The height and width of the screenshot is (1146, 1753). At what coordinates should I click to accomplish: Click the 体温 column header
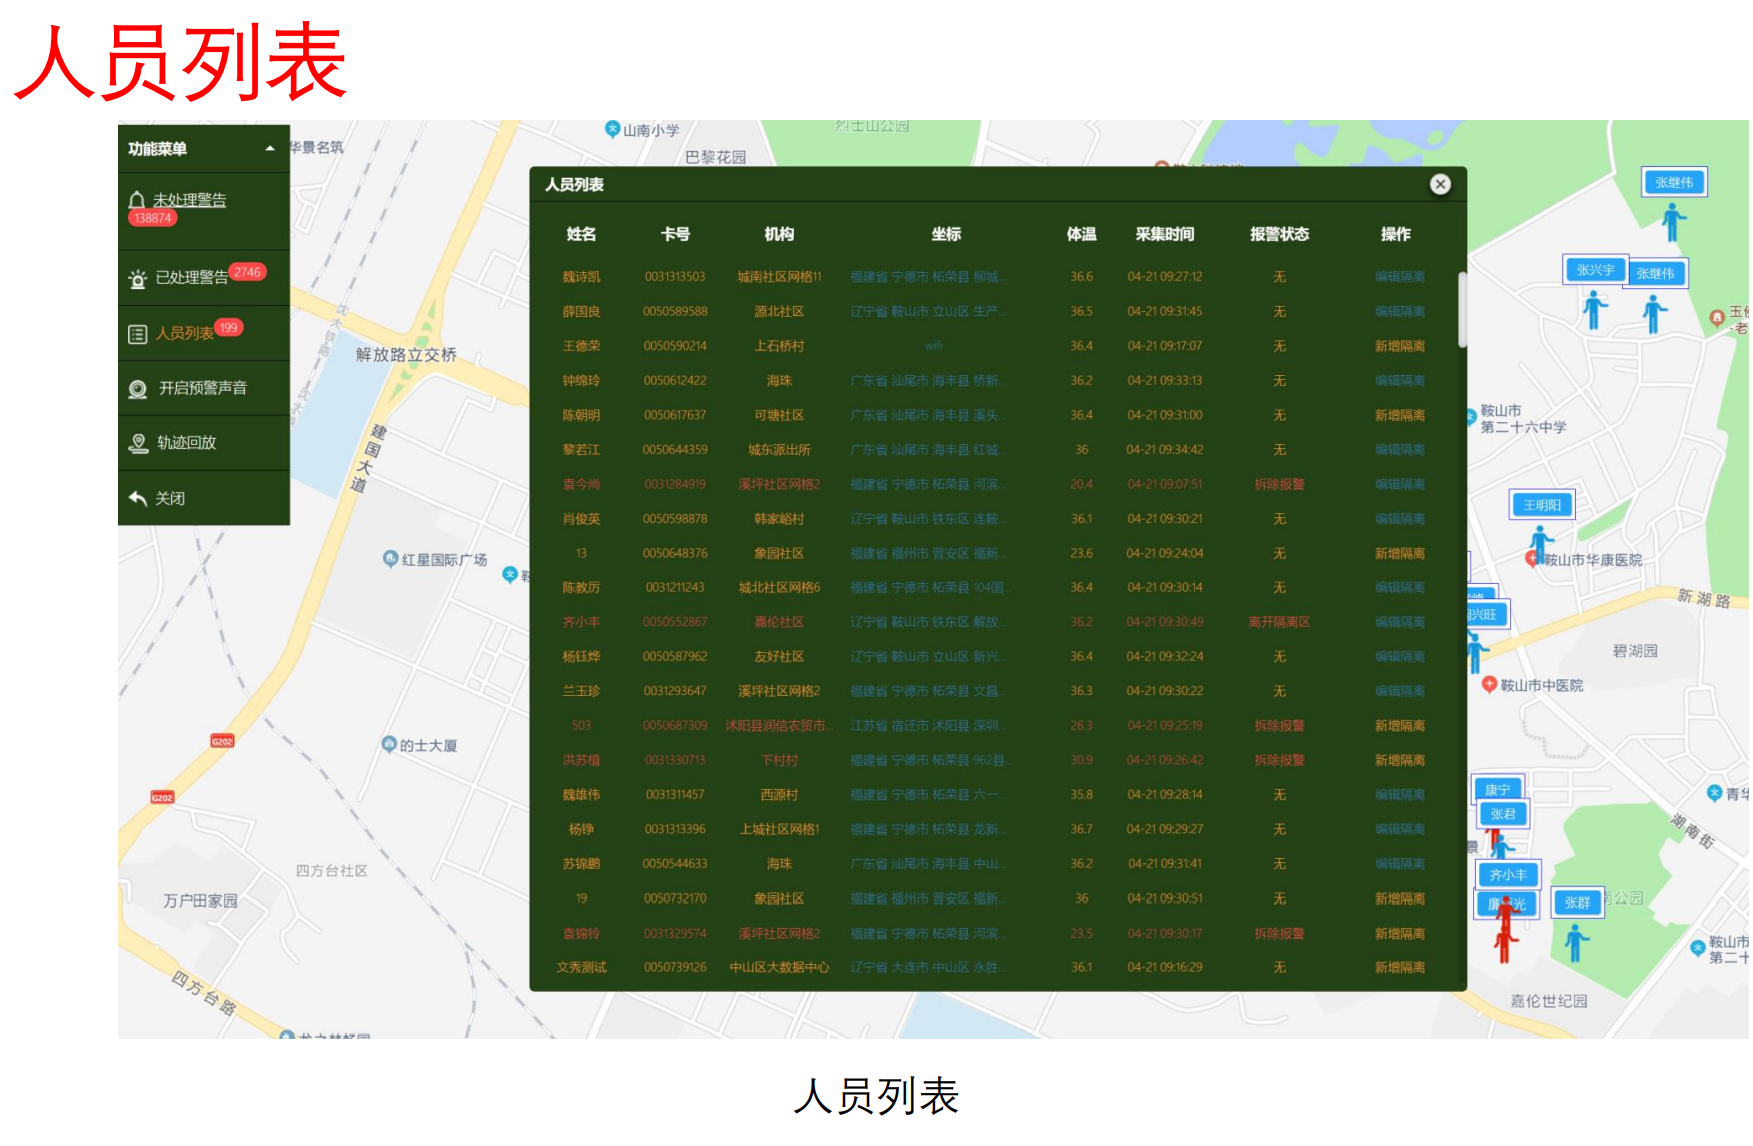click(1081, 234)
